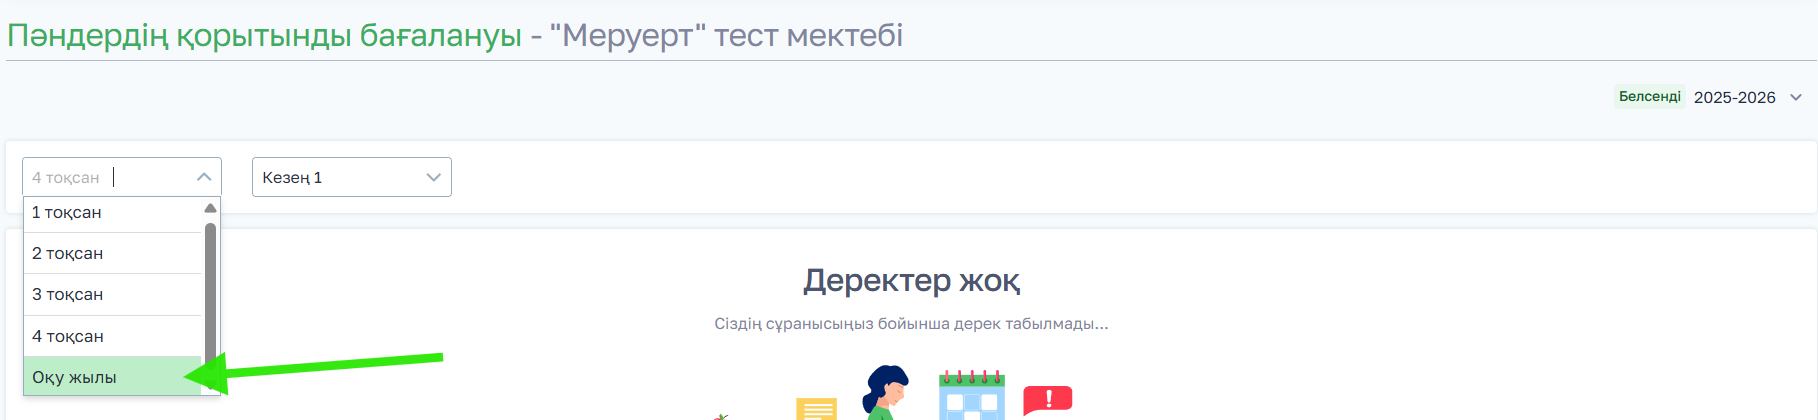Screen dimensions: 1818x420
Task: Choose the "2 тоқсан" option
Action: click(x=112, y=254)
